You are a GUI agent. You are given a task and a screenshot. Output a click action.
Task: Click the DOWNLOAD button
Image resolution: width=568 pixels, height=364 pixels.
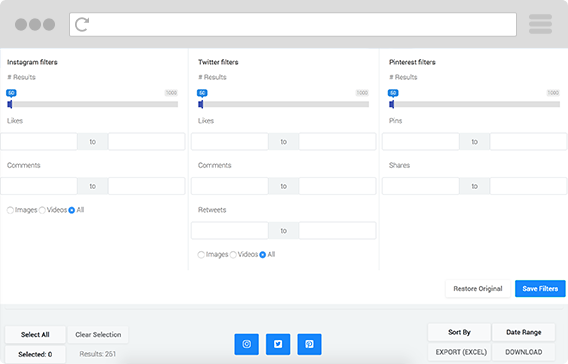(523, 352)
